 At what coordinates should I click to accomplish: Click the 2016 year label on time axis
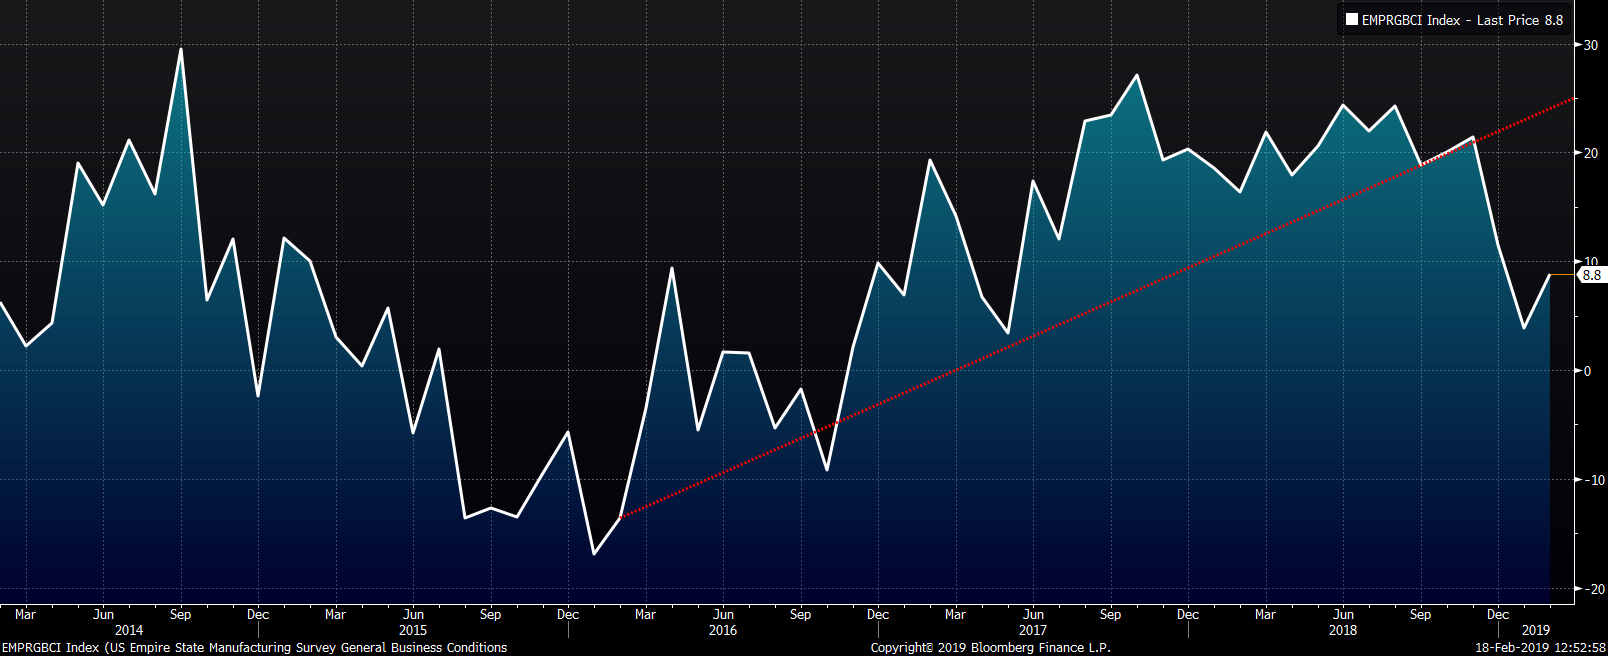tap(723, 630)
